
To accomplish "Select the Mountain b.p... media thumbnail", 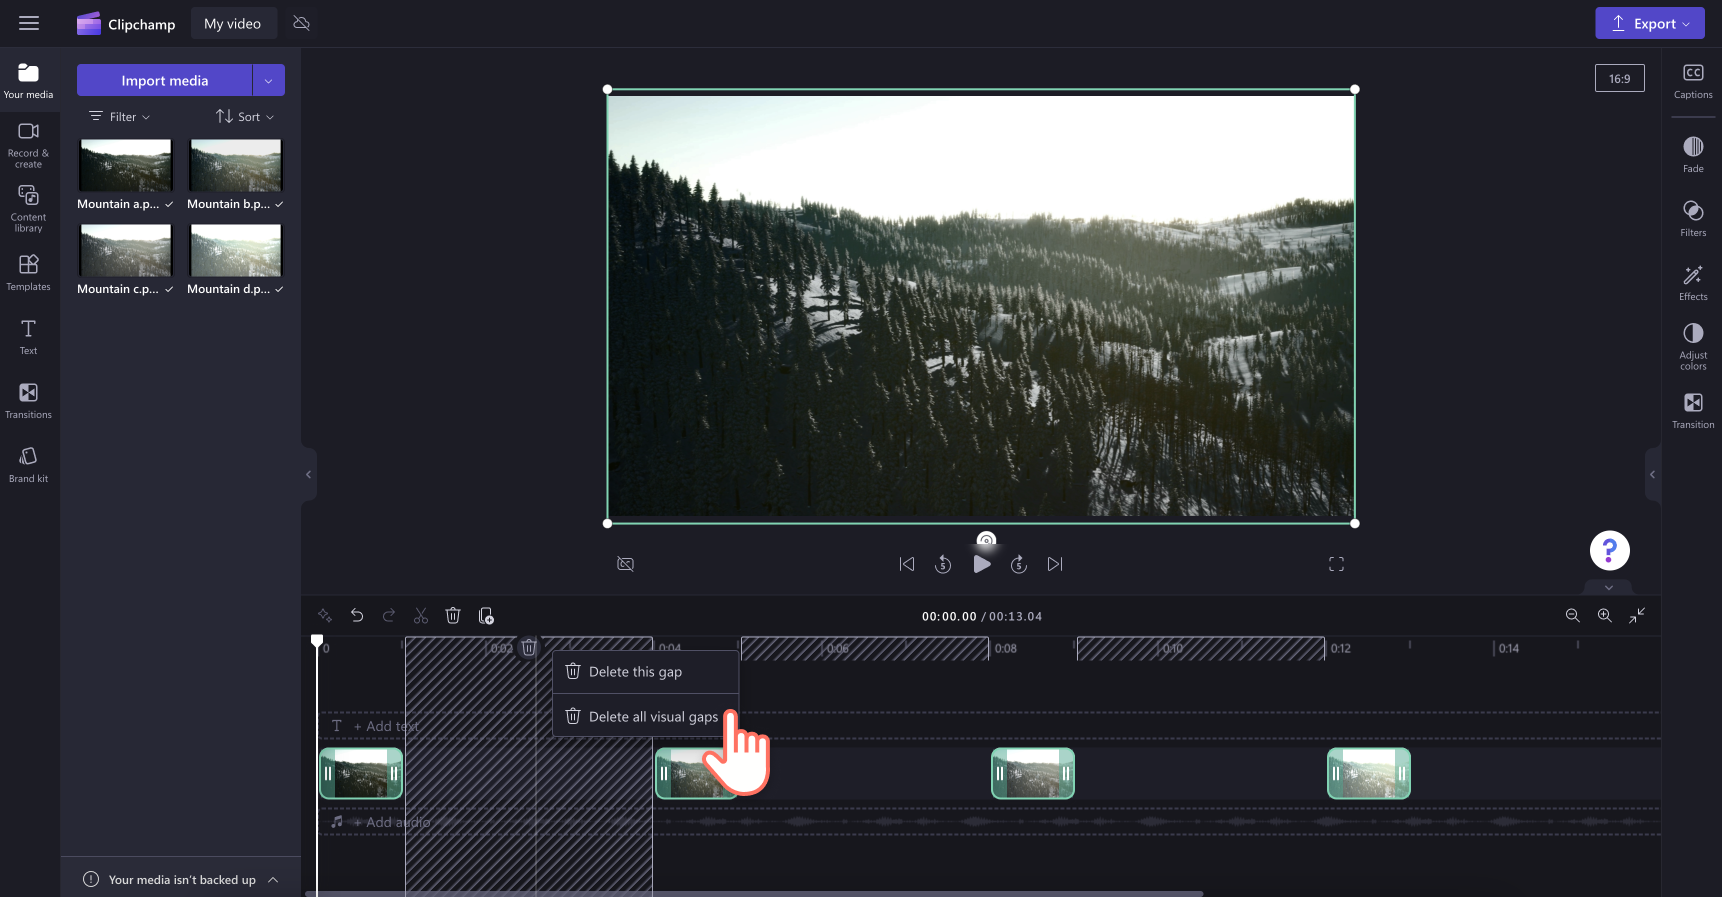I will point(236,165).
